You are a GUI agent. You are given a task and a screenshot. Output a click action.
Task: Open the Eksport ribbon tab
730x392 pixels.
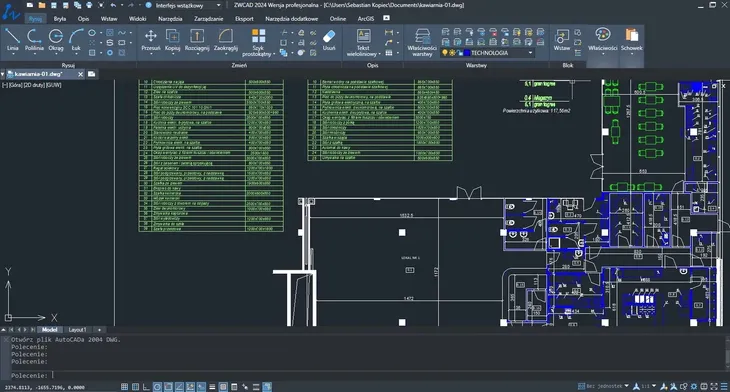coord(244,19)
